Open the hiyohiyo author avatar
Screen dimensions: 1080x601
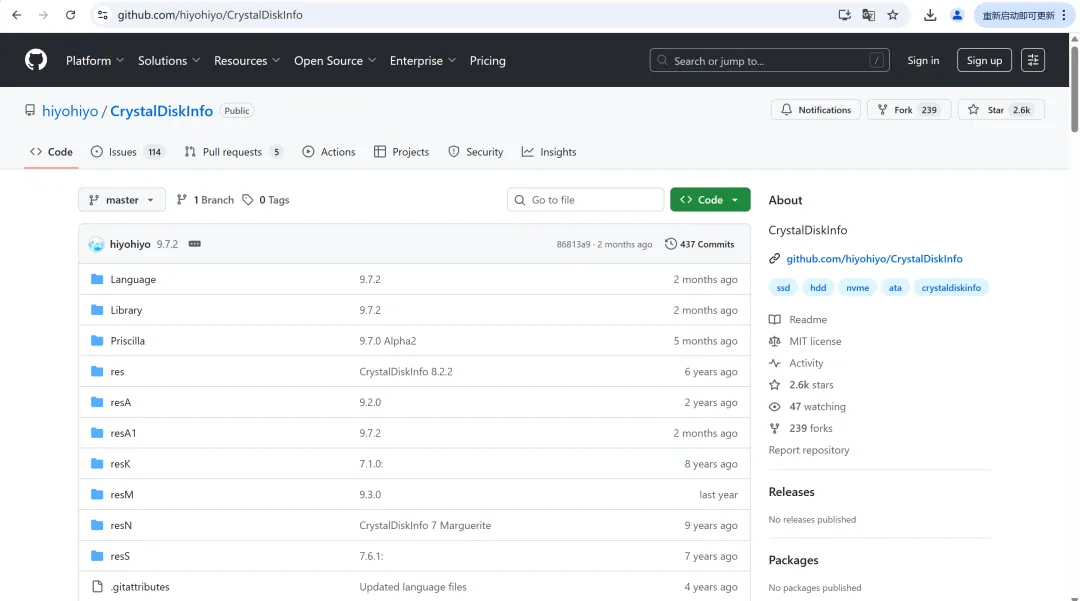click(96, 244)
